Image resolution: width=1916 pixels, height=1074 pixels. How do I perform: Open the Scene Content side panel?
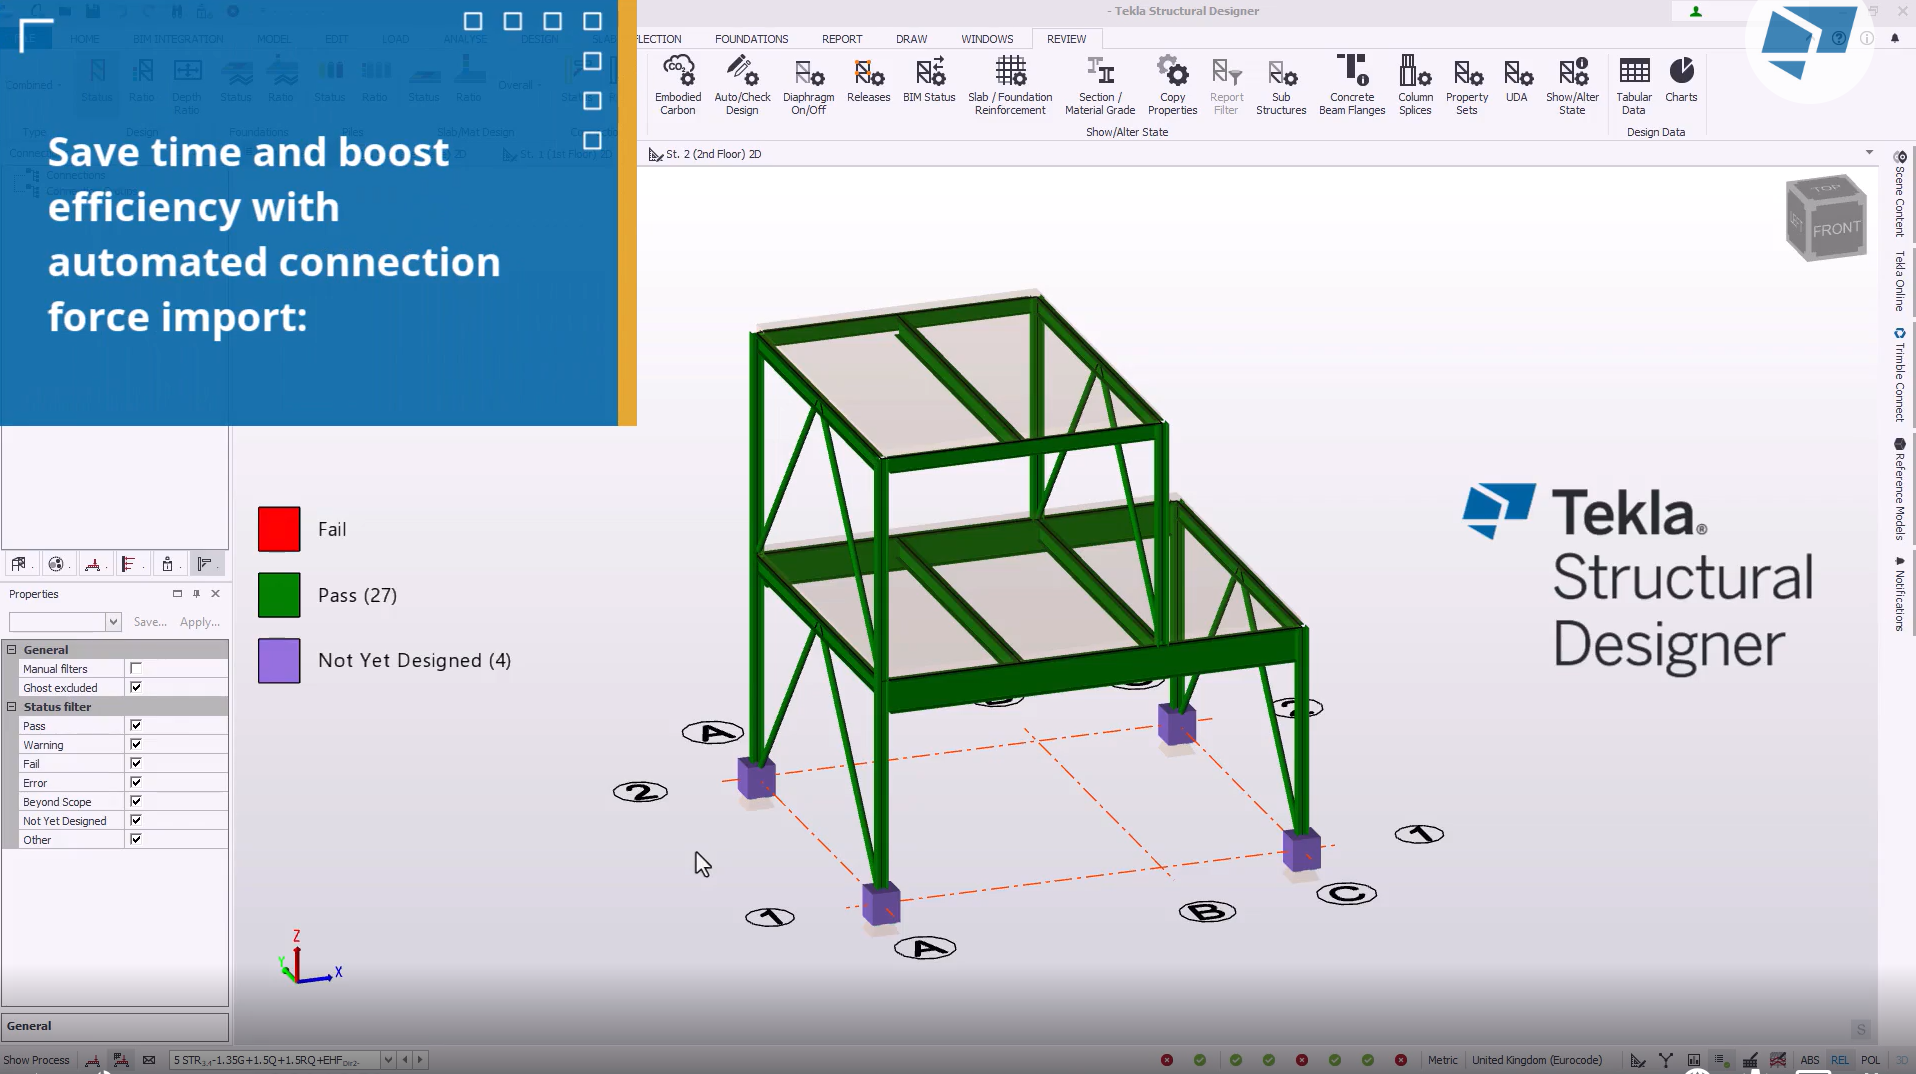tap(1900, 194)
